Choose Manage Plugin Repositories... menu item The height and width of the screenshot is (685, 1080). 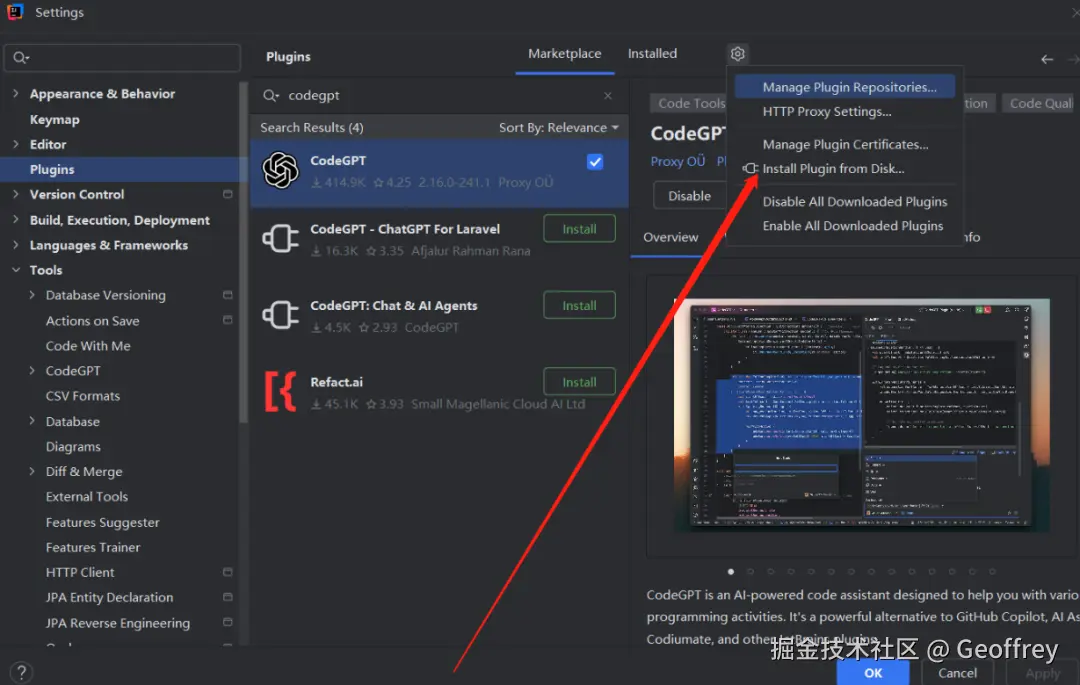point(844,87)
